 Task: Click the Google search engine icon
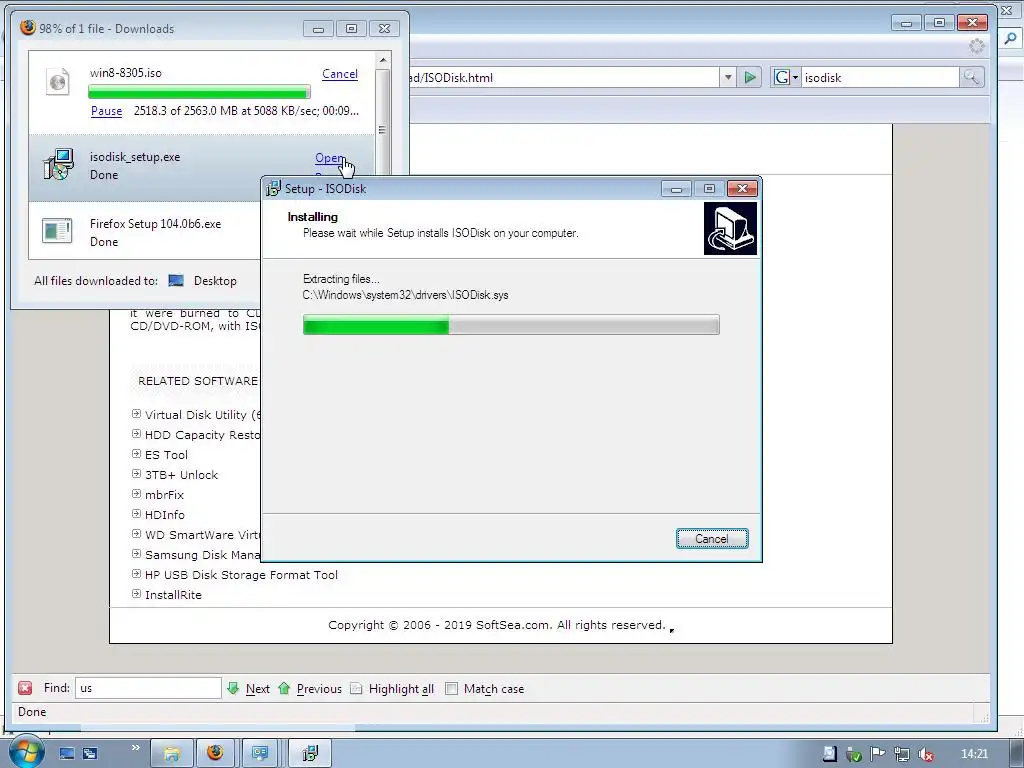coord(782,78)
